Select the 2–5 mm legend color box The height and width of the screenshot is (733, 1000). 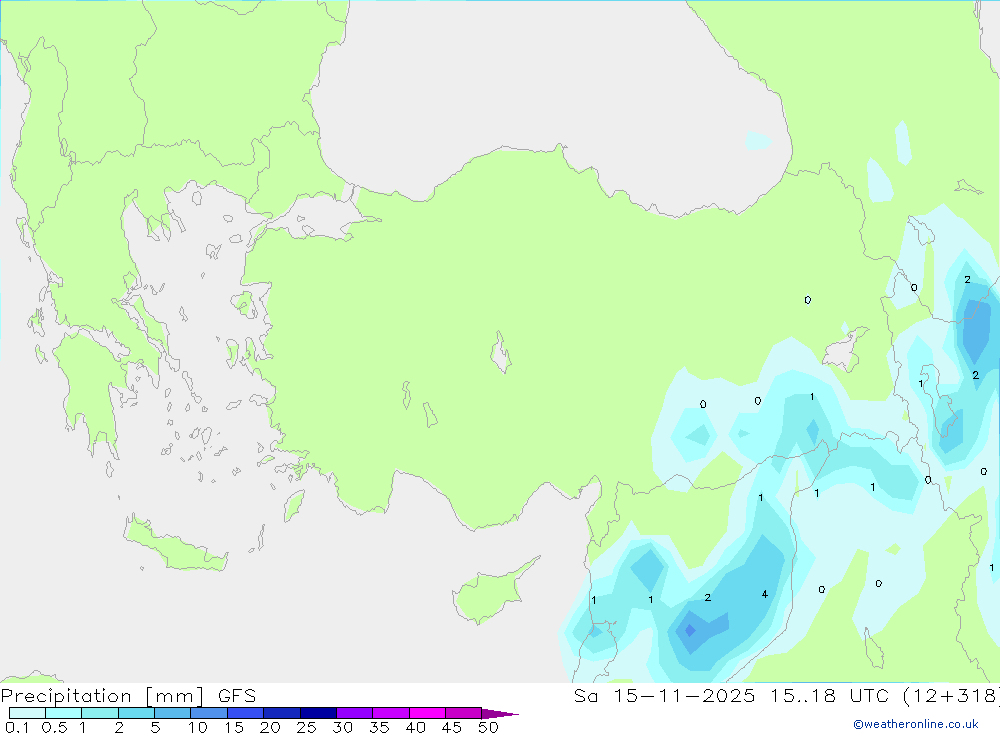136,713
